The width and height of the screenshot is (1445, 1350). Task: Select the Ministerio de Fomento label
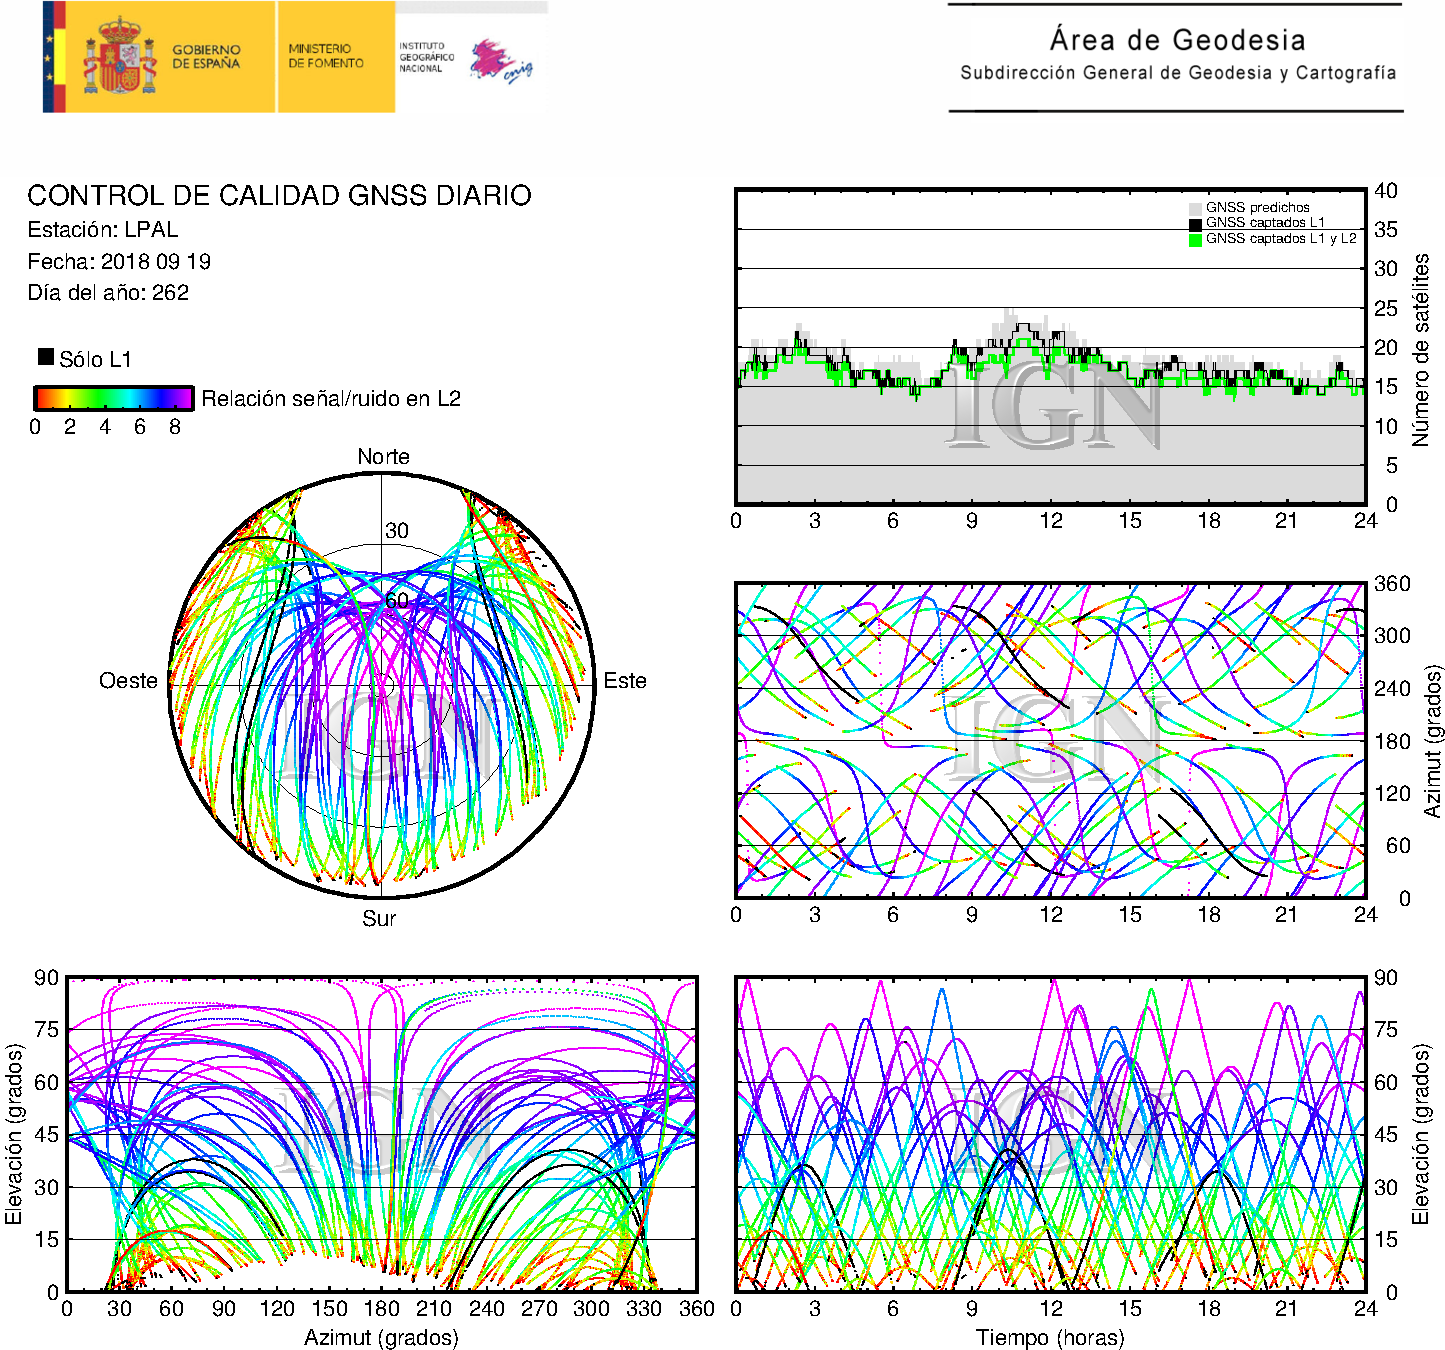click(326, 56)
